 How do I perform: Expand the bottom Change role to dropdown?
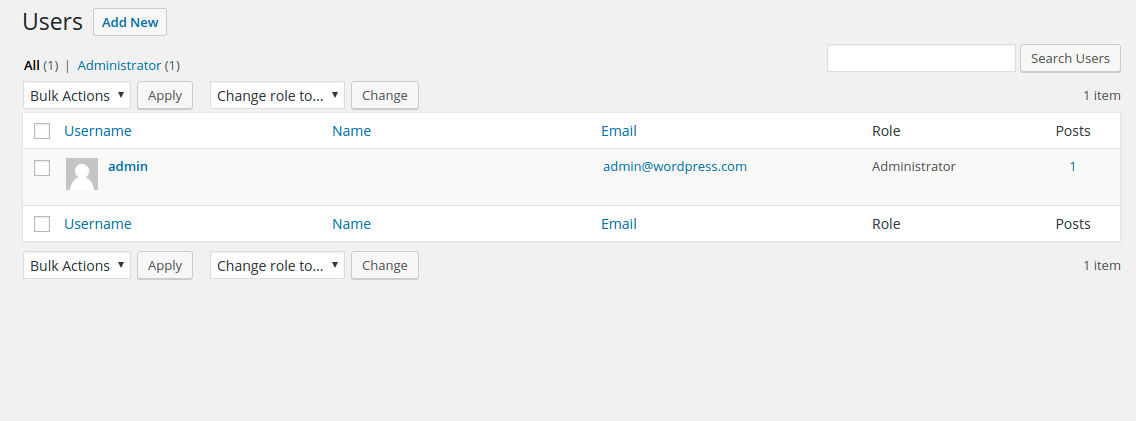tap(277, 266)
